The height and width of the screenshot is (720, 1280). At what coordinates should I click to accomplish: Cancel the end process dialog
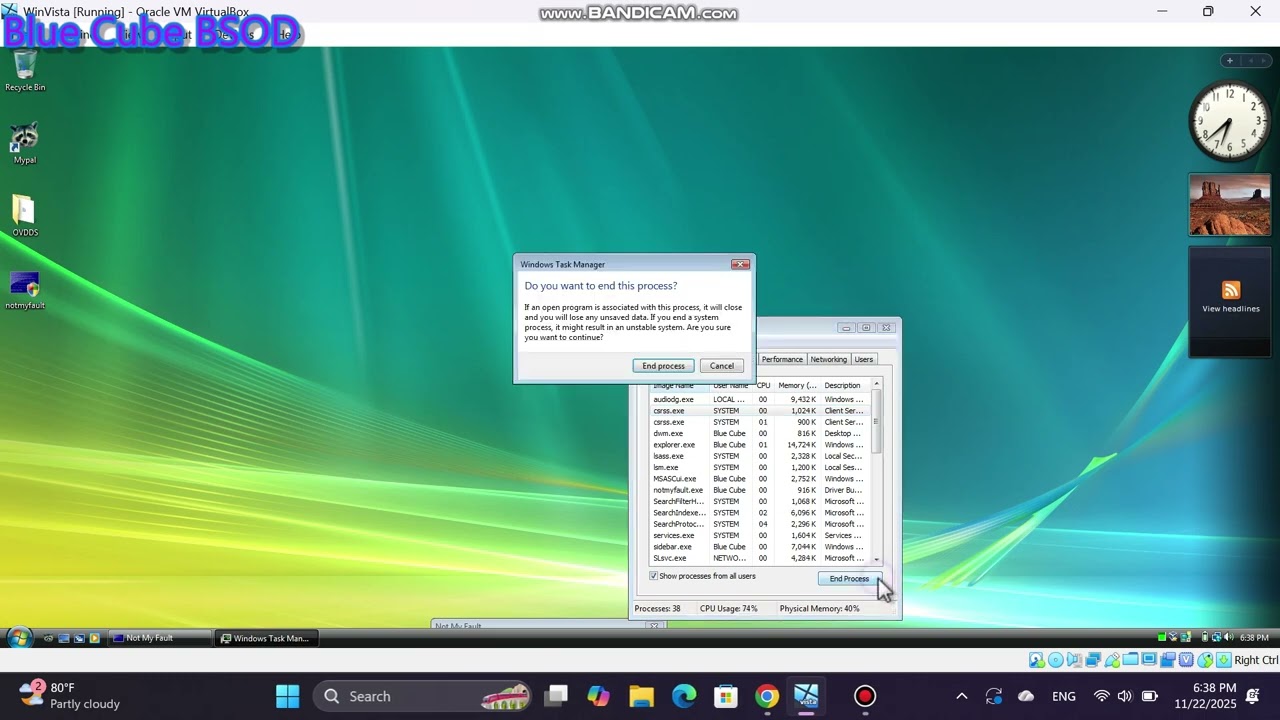(x=722, y=366)
